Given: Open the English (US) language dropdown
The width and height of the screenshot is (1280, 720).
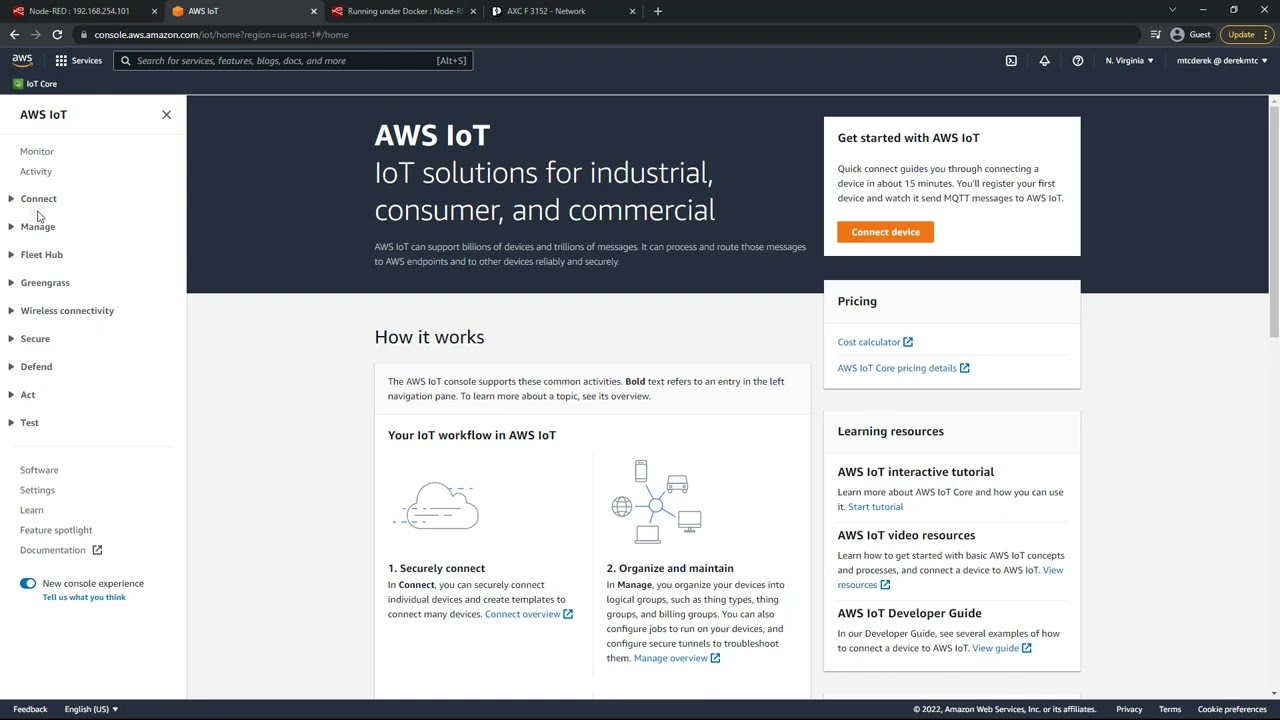Looking at the screenshot, I should click(x=91, y=709).
